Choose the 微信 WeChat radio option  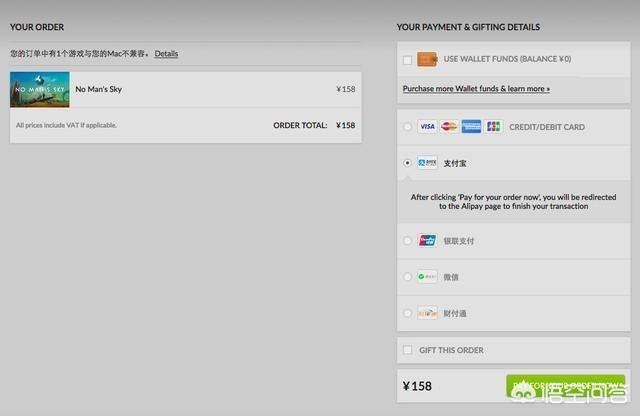coord(407,277)
